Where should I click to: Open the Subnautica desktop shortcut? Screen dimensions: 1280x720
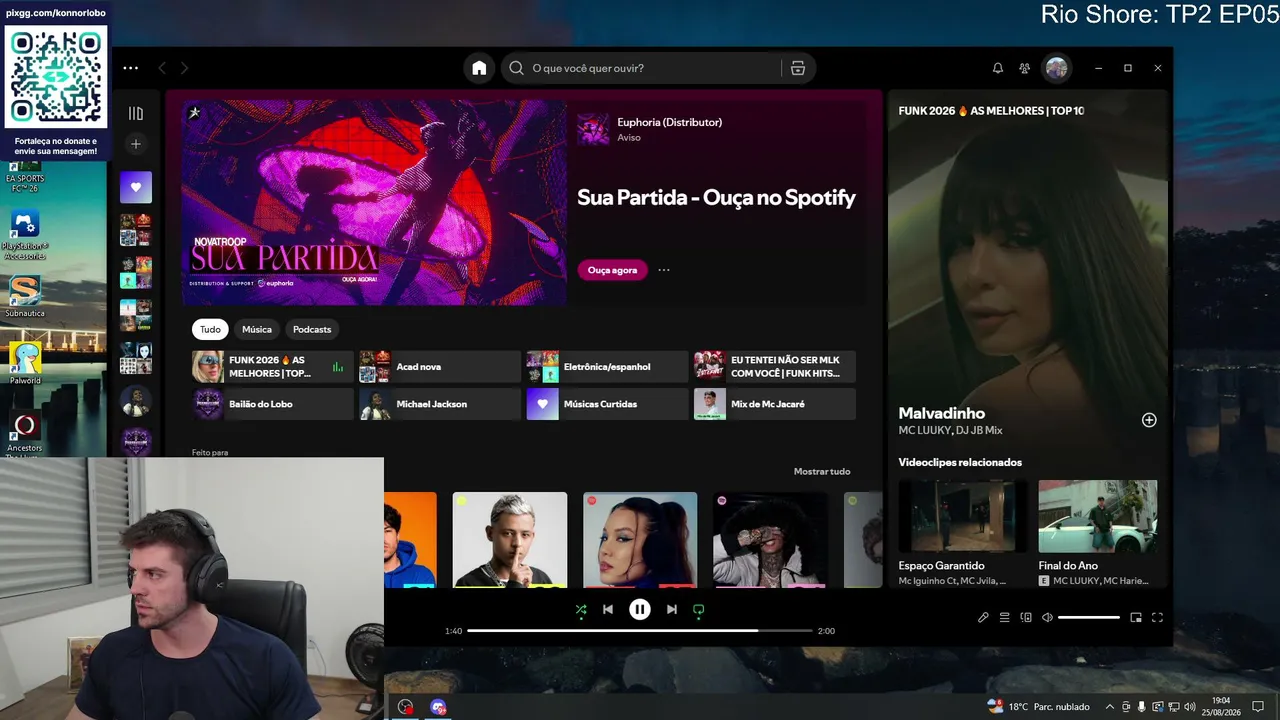(x=25, y=296)
